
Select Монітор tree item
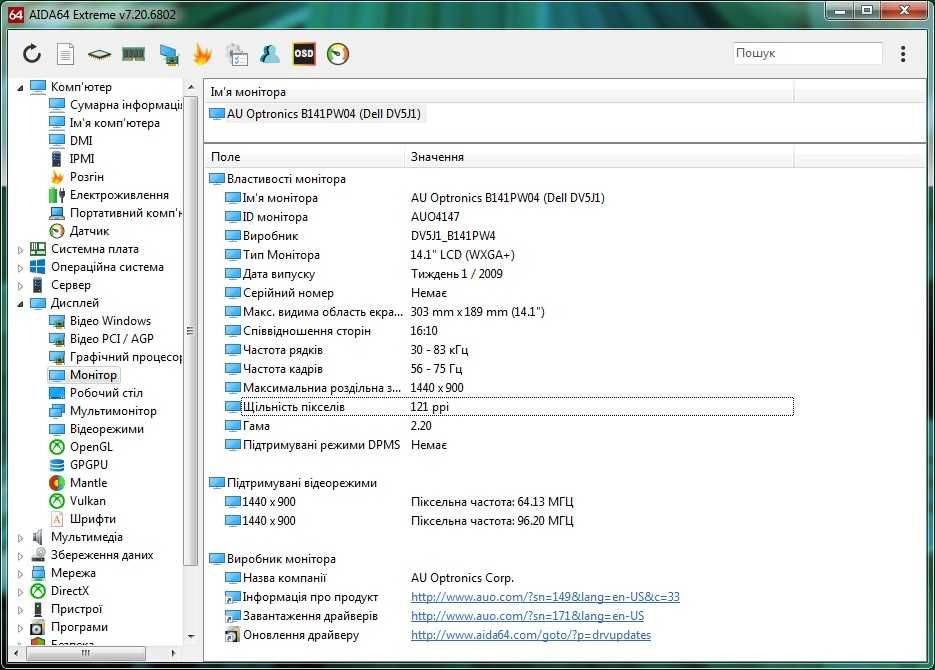pos(93,375)
